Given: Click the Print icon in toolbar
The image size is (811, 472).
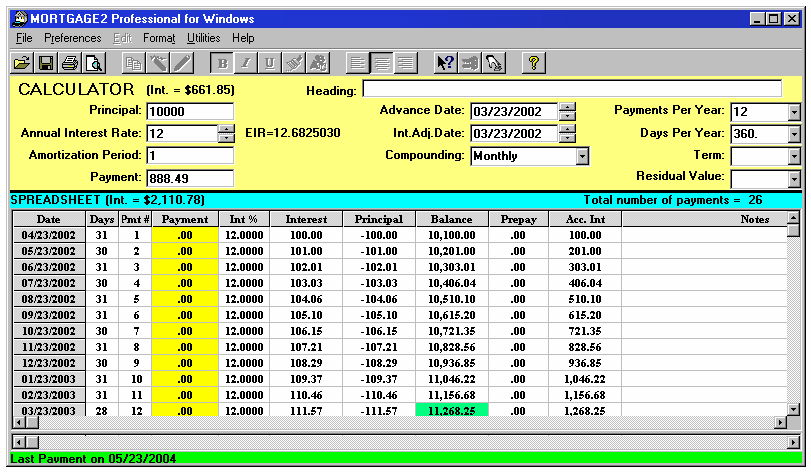Looking at the screenshot, I should pos(69,63).
